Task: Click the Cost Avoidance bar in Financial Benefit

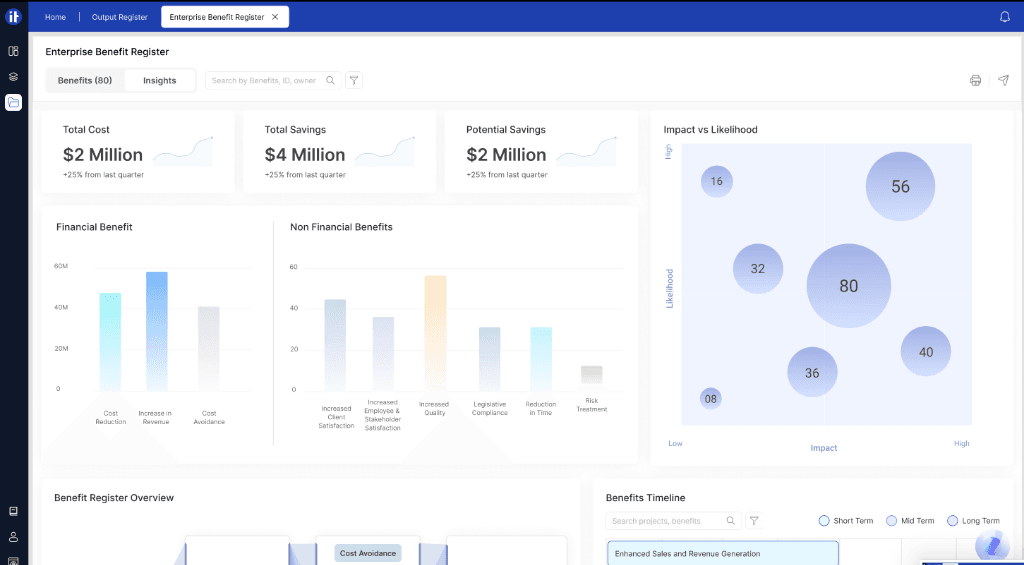Action: click(209, 349)
